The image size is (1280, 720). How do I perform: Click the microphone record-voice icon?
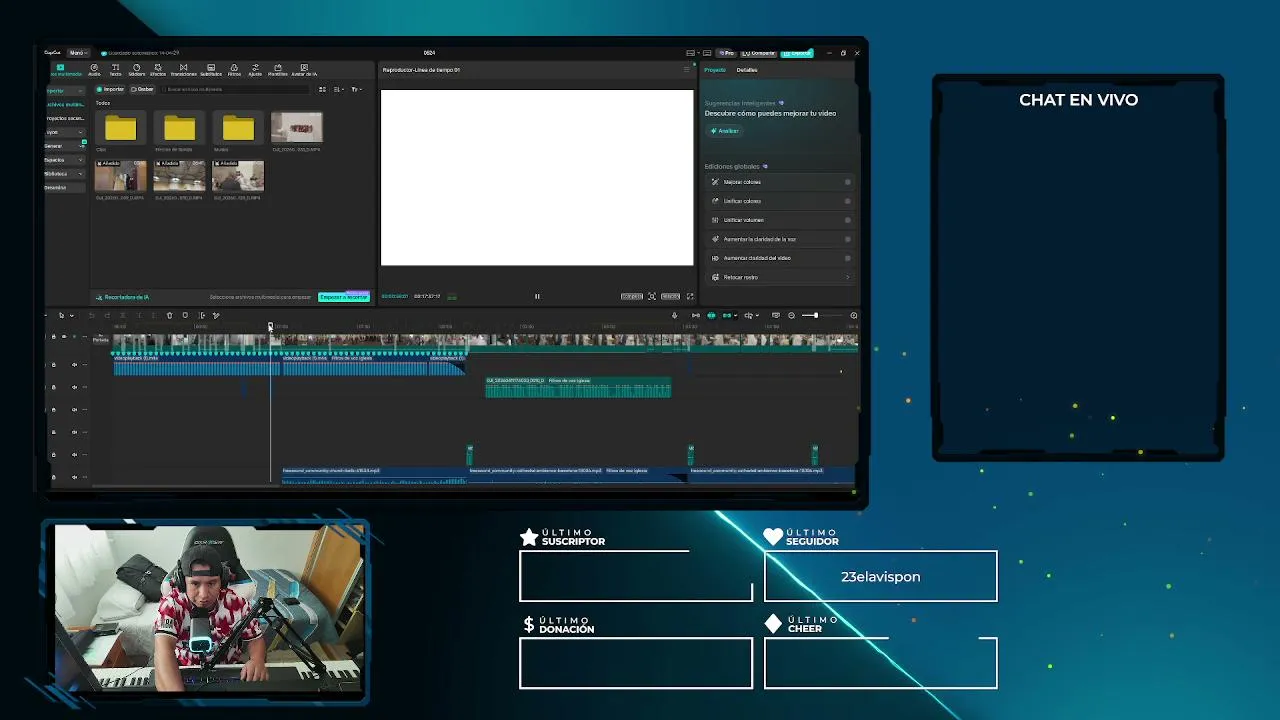point(674,315)
